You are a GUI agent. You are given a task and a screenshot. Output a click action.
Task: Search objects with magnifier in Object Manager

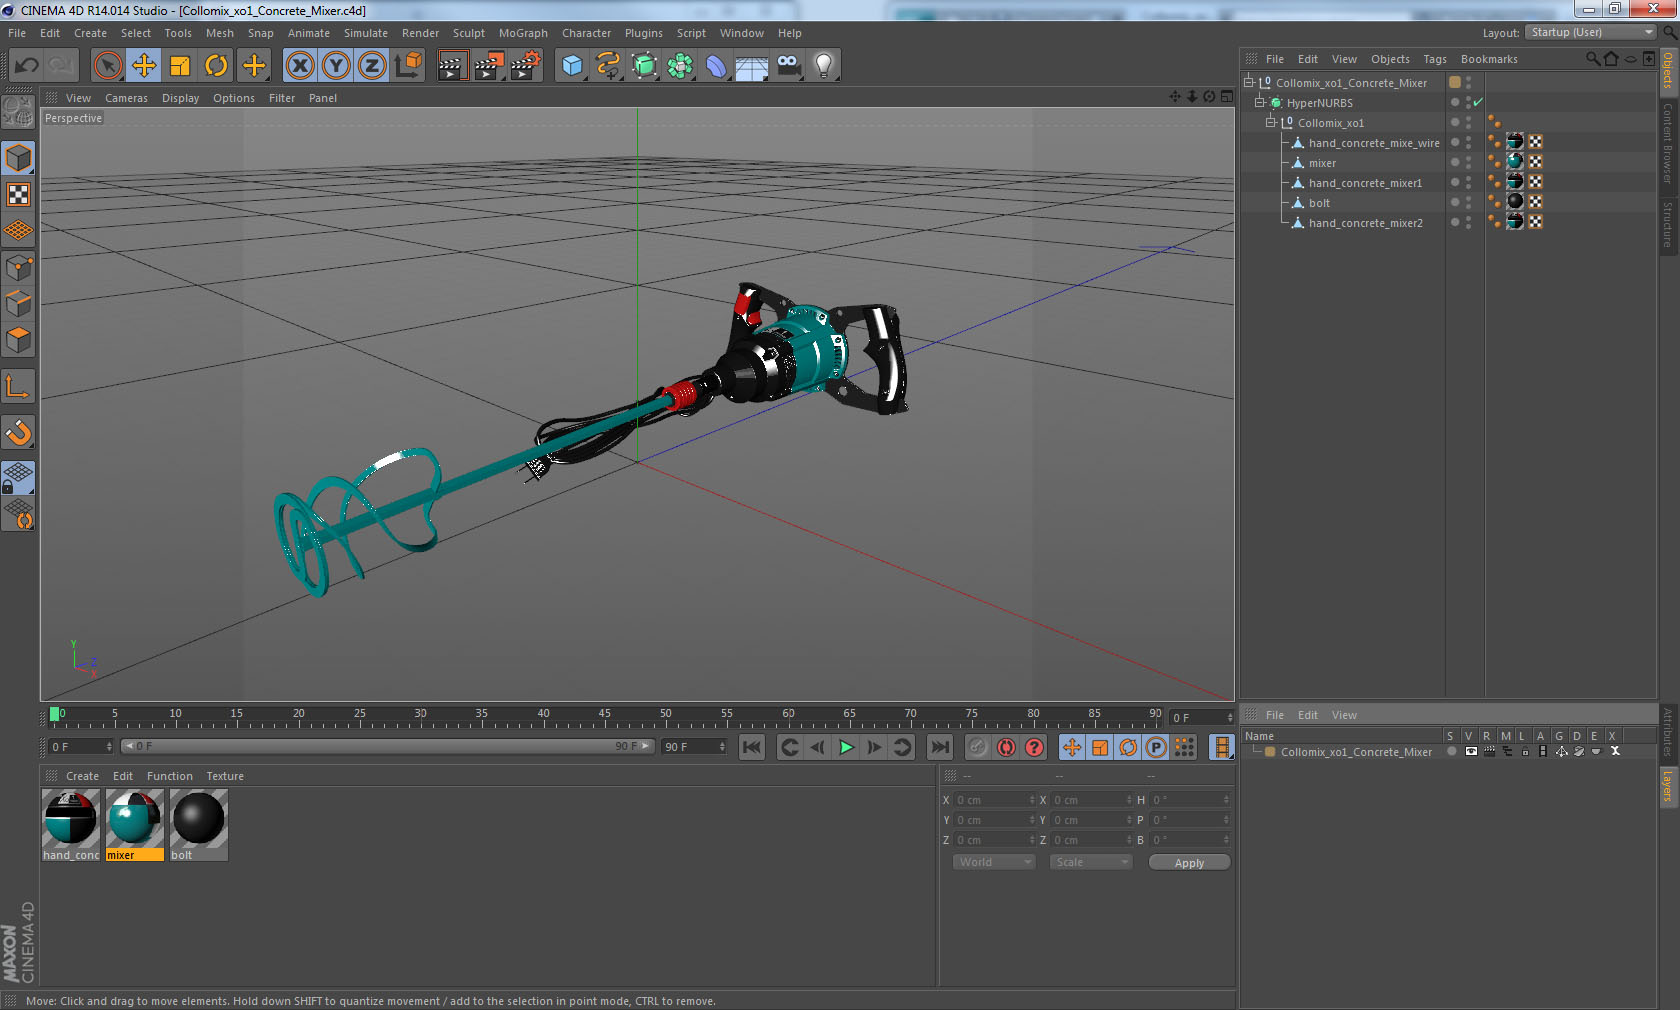tap(1593, 59)
